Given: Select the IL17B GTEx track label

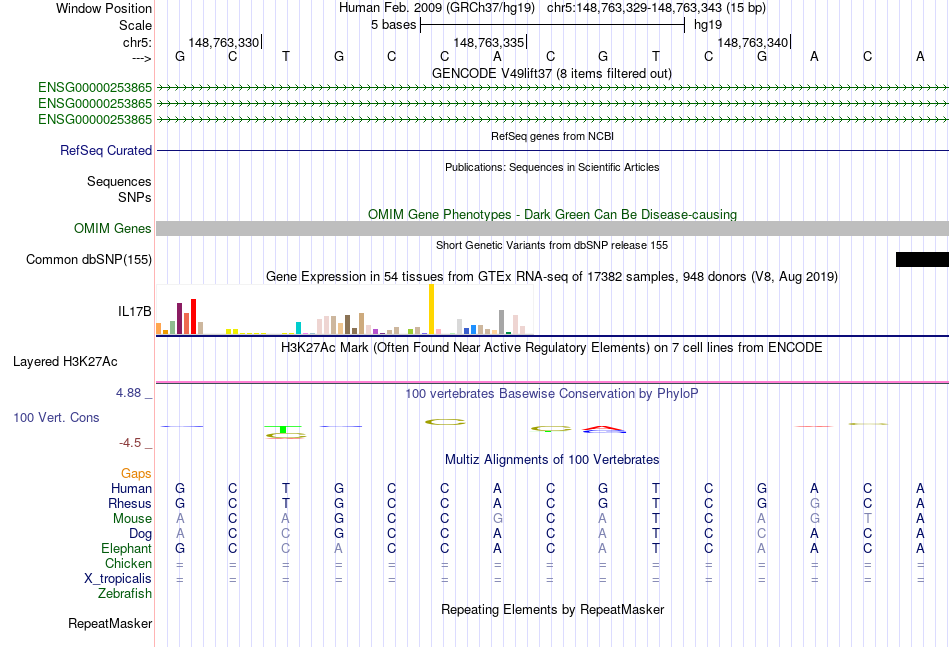Looking at the screenshot, I should pos(135,311).
